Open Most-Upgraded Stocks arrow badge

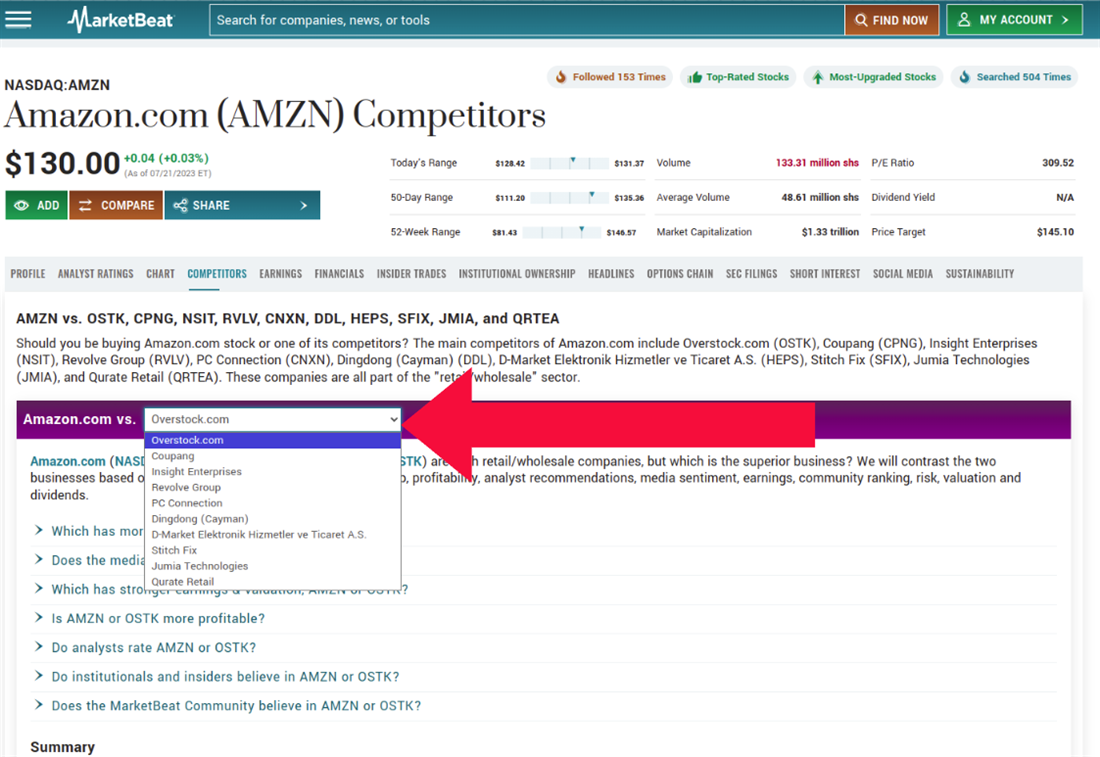pos(873,77)
